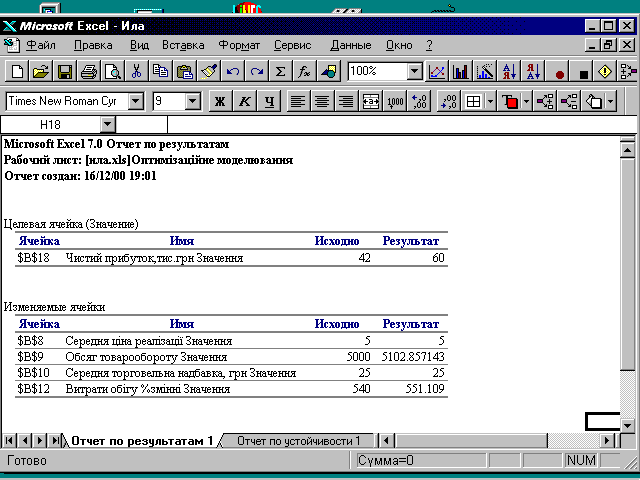Paste from clipboard with the Paste icon
The width and height of the screenshot is (640, 480).
point(184,72)
